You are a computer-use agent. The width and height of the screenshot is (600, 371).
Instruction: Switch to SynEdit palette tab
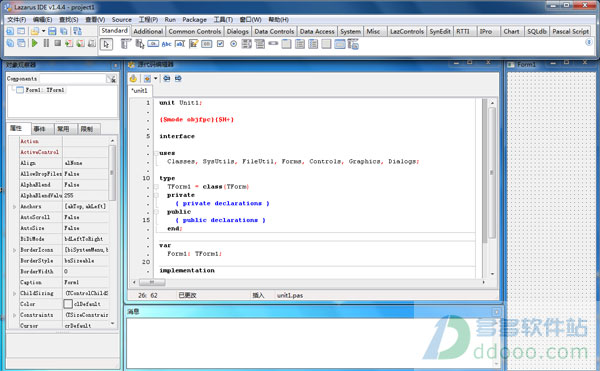click(x=440, y=31)
